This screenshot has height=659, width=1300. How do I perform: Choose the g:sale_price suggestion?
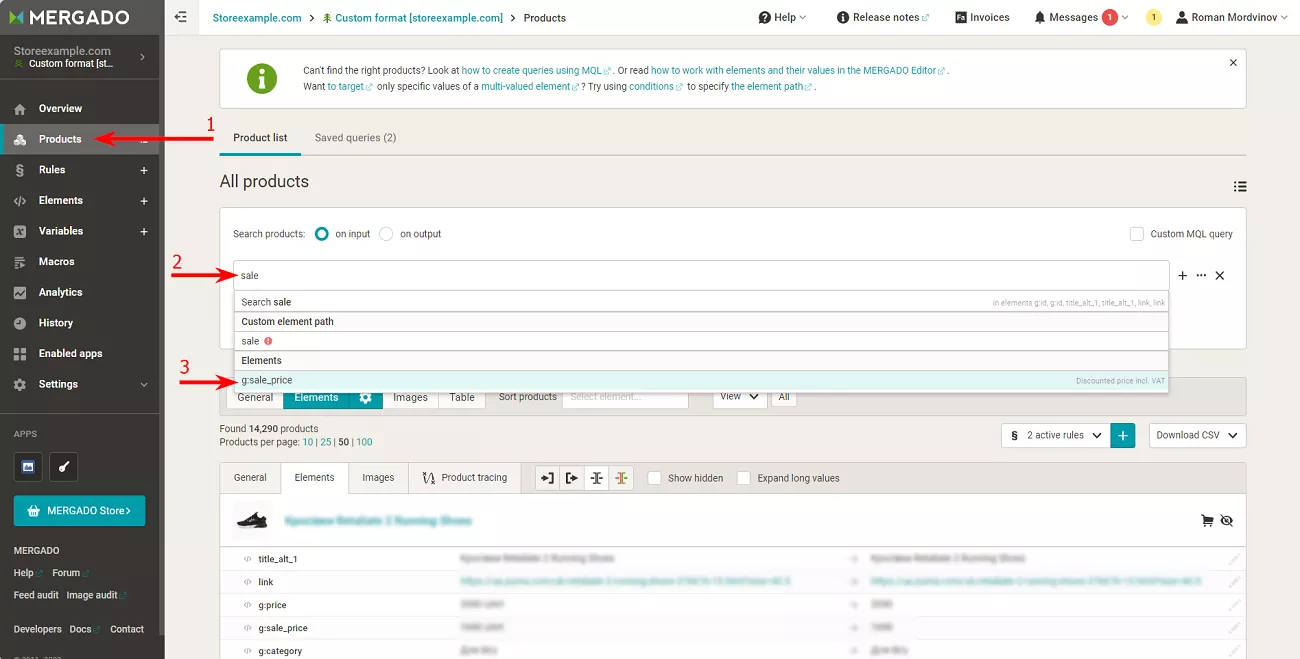701,380
